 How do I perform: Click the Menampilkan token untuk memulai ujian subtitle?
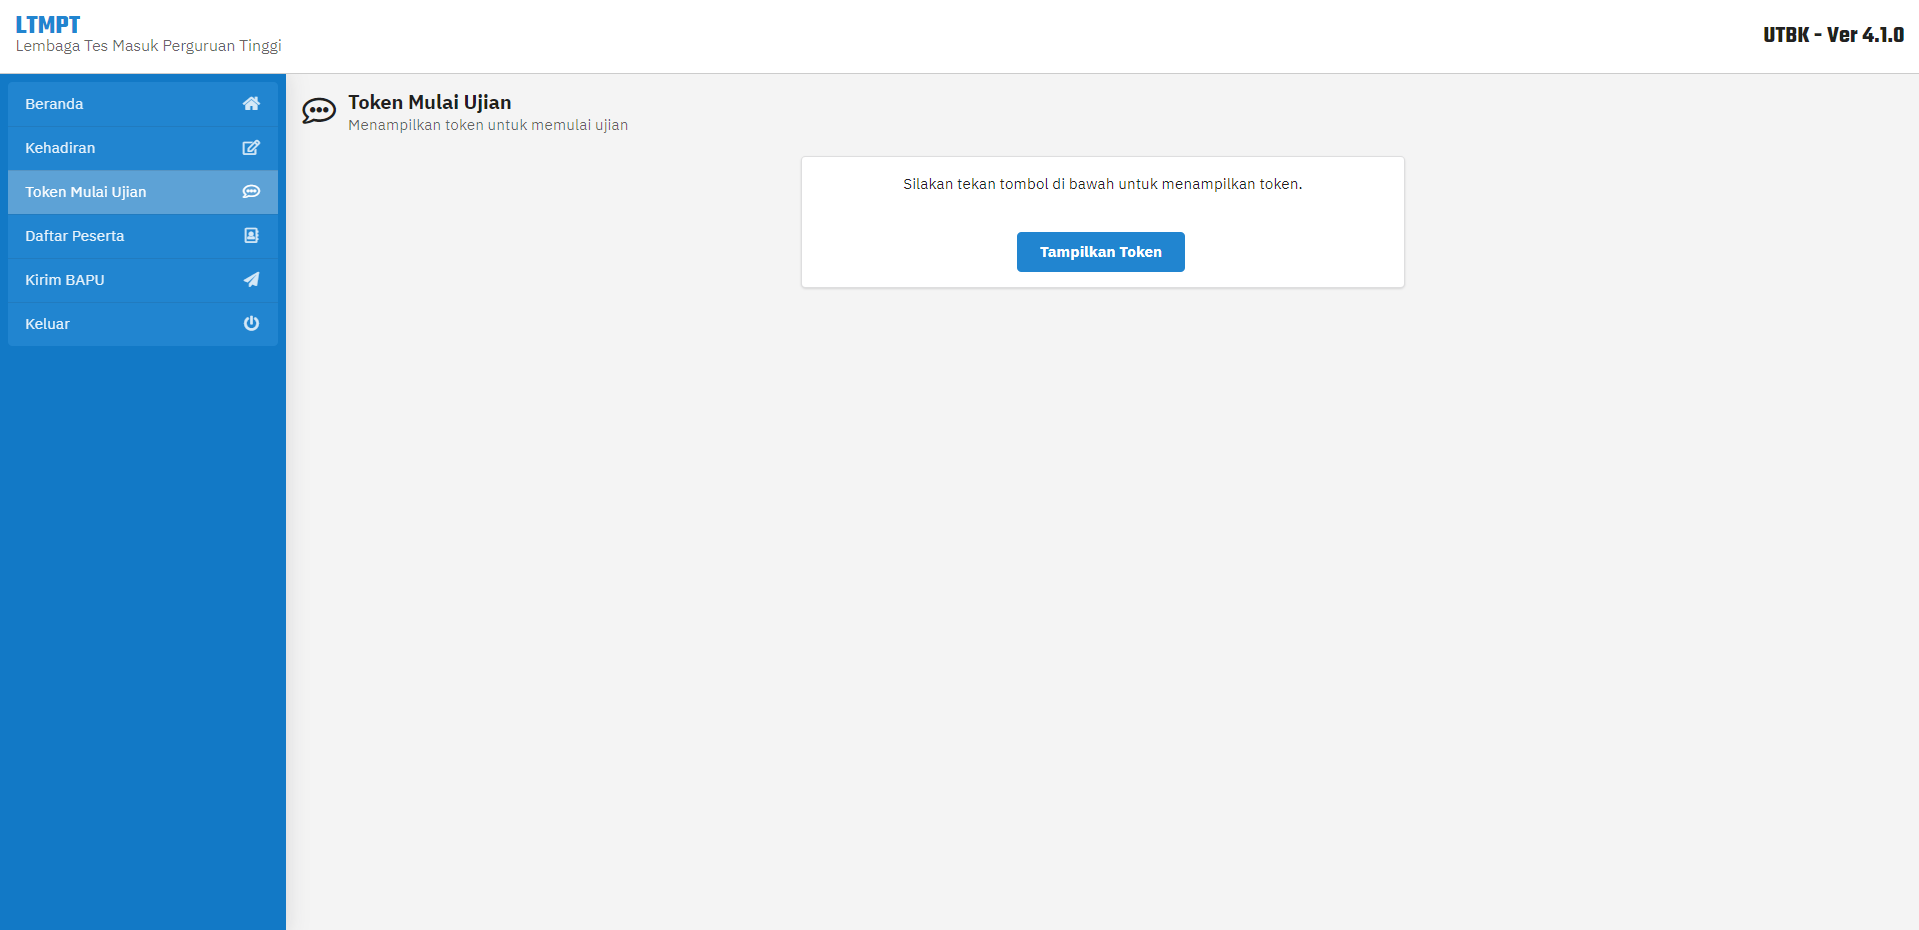(x=488, y=125)
